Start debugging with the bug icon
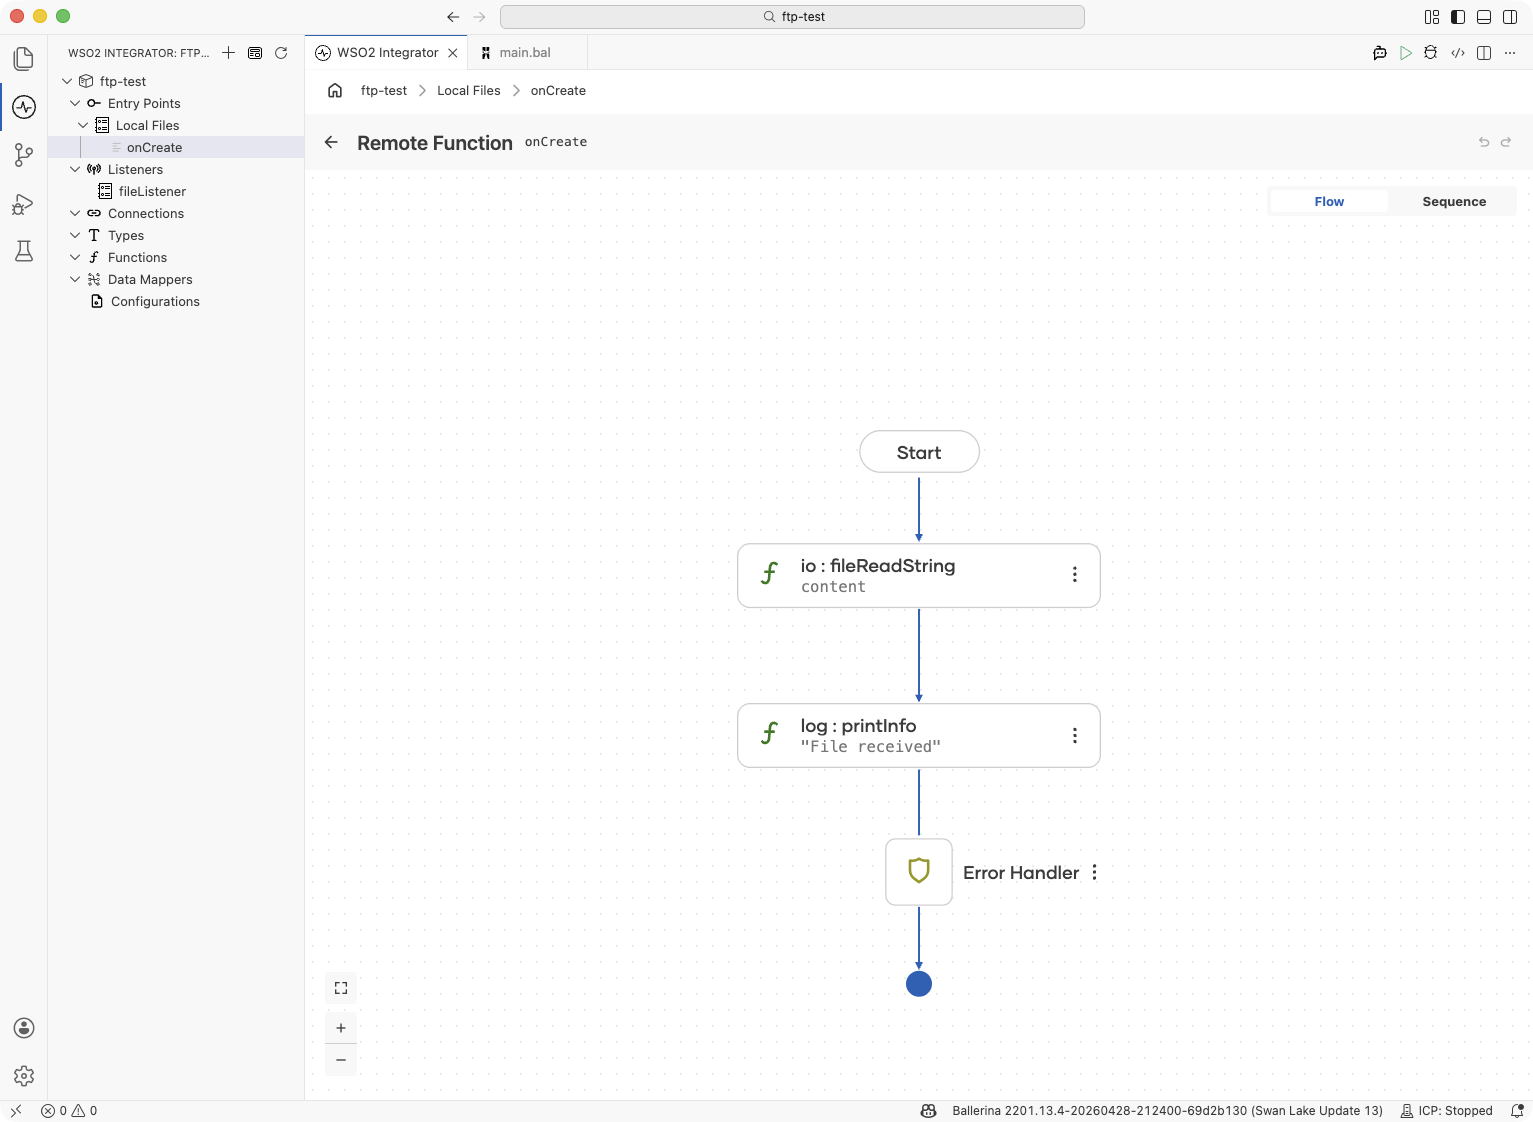Image resolution: width=1533 pixels, height=1122 pixels. (x=1431, y=53)
